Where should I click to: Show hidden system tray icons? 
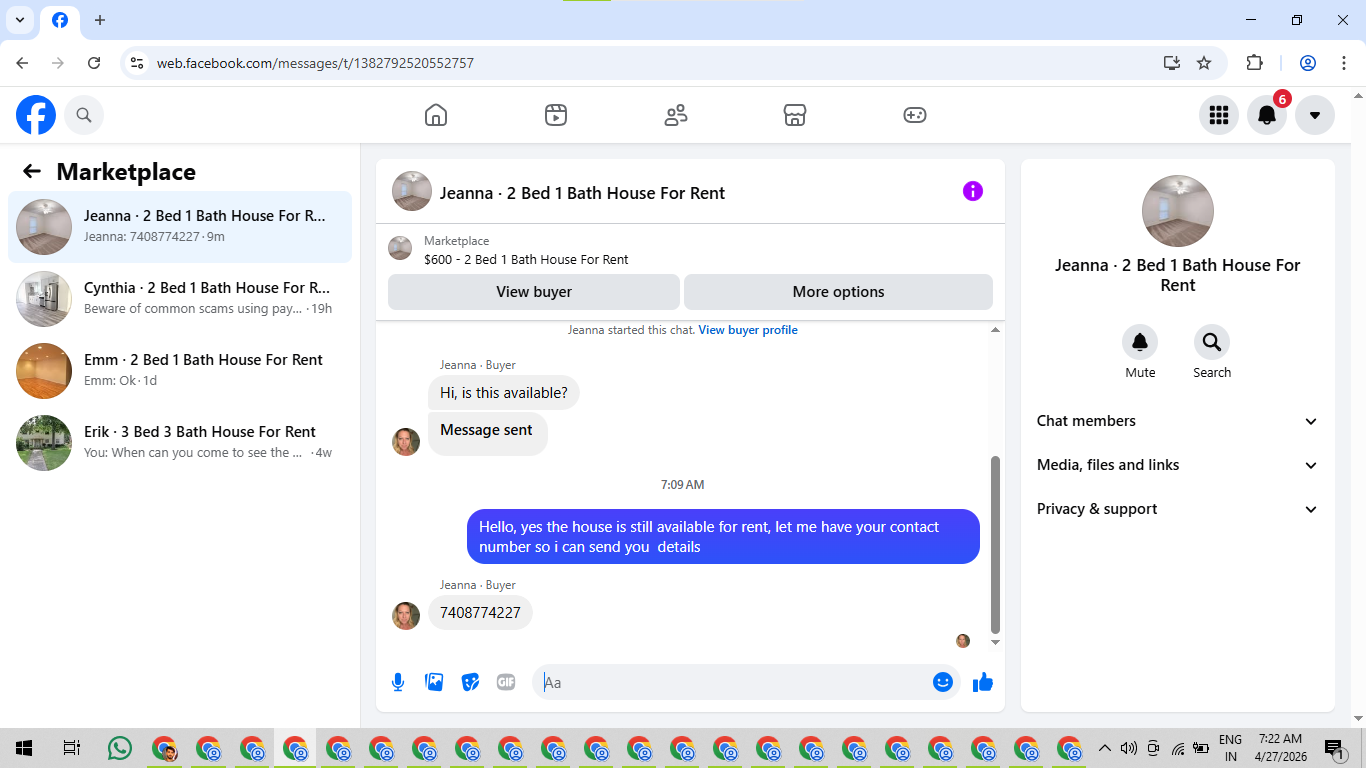click(1105, 748)
